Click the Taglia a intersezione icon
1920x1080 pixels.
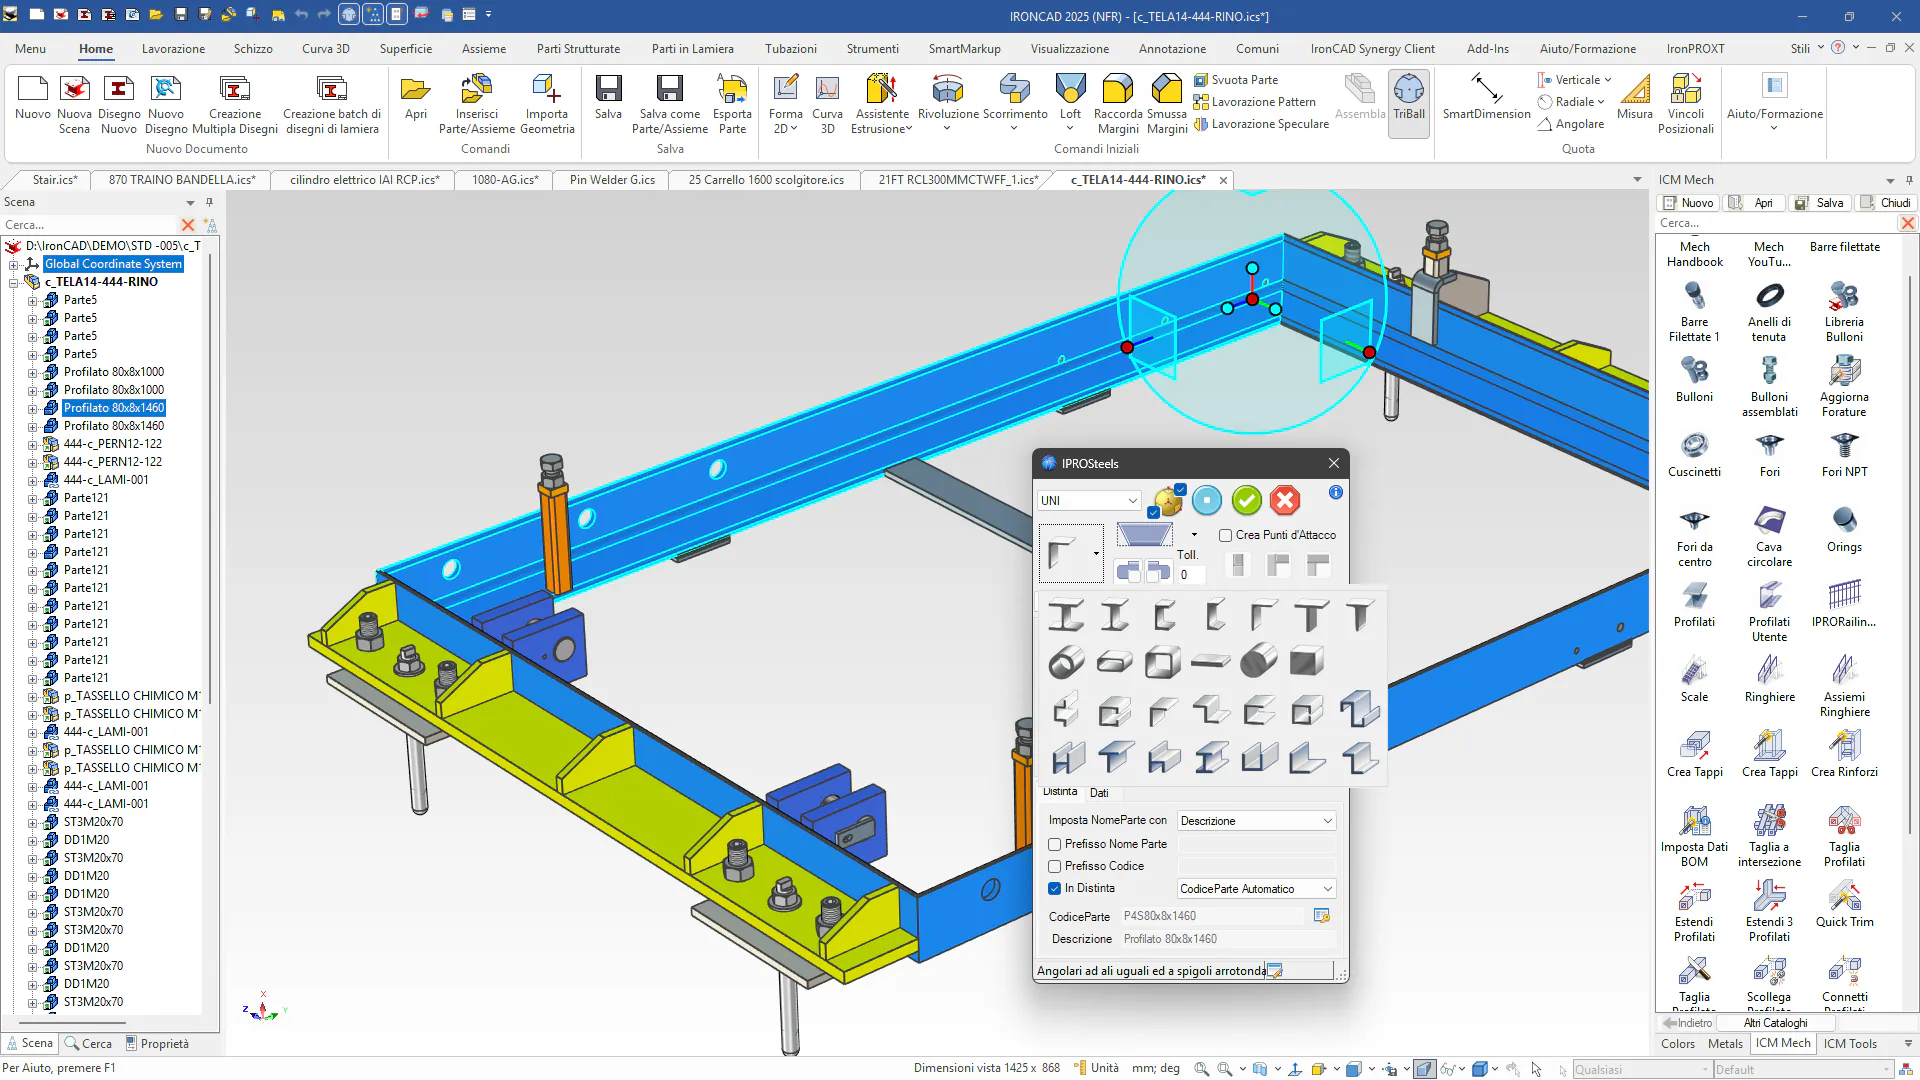(x=1768, y=822)
